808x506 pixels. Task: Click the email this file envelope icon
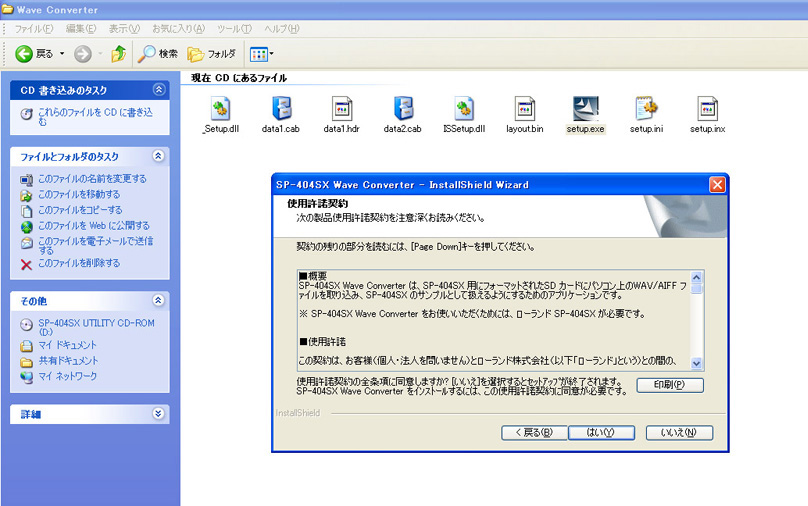tap(26, 243)
